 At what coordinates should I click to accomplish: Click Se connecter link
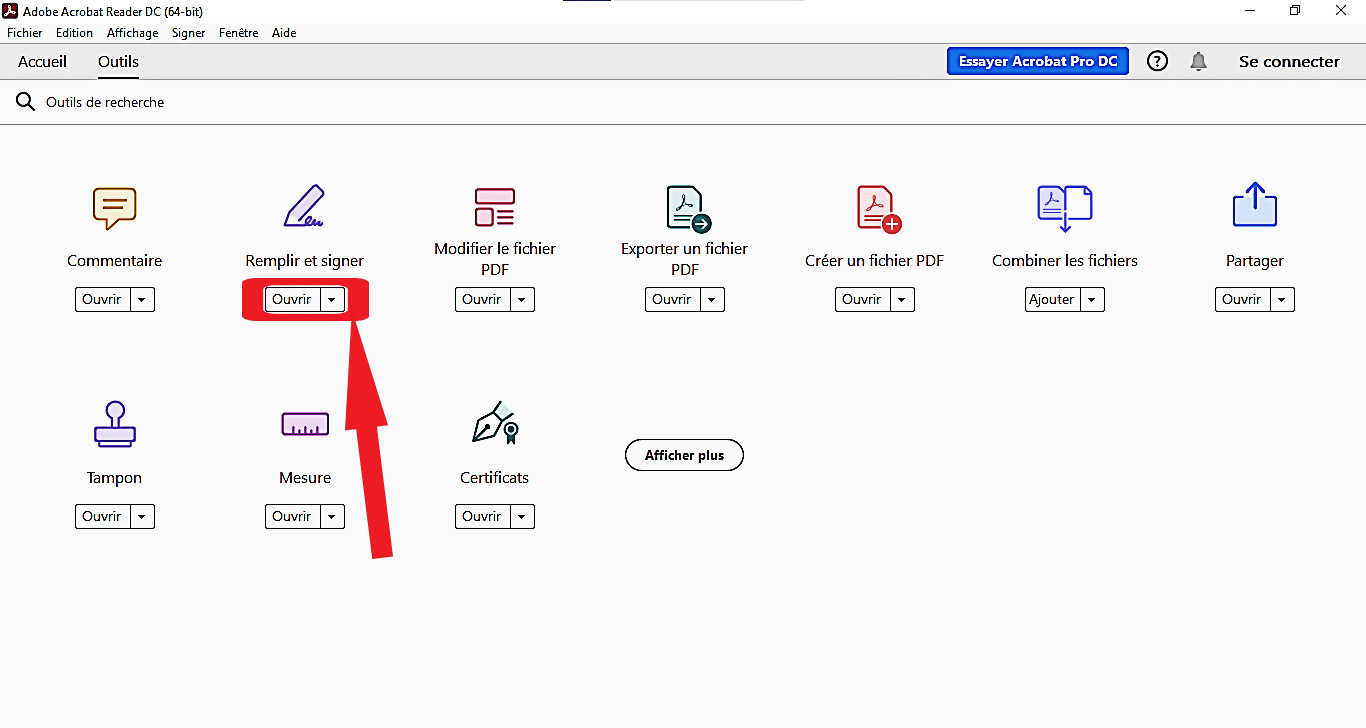(1289, 61)
